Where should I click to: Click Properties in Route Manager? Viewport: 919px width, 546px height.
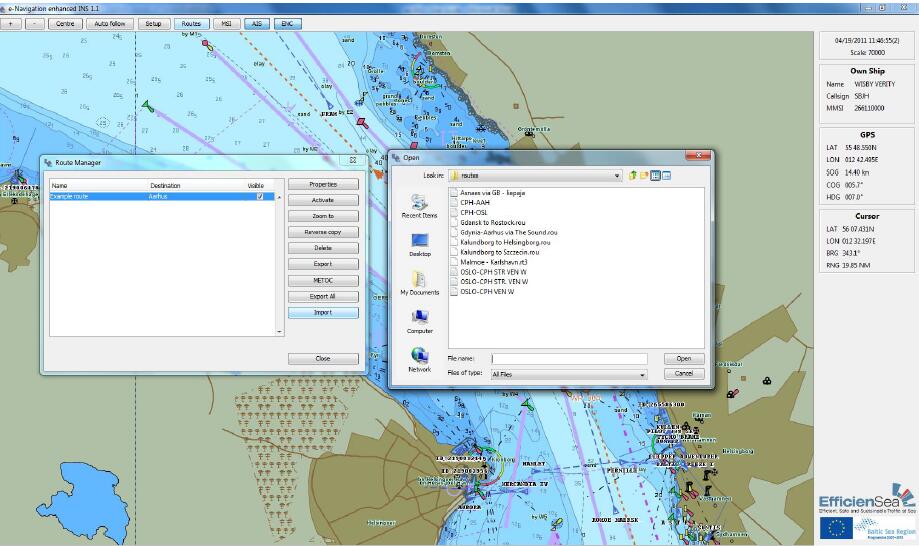coord(323,185)
